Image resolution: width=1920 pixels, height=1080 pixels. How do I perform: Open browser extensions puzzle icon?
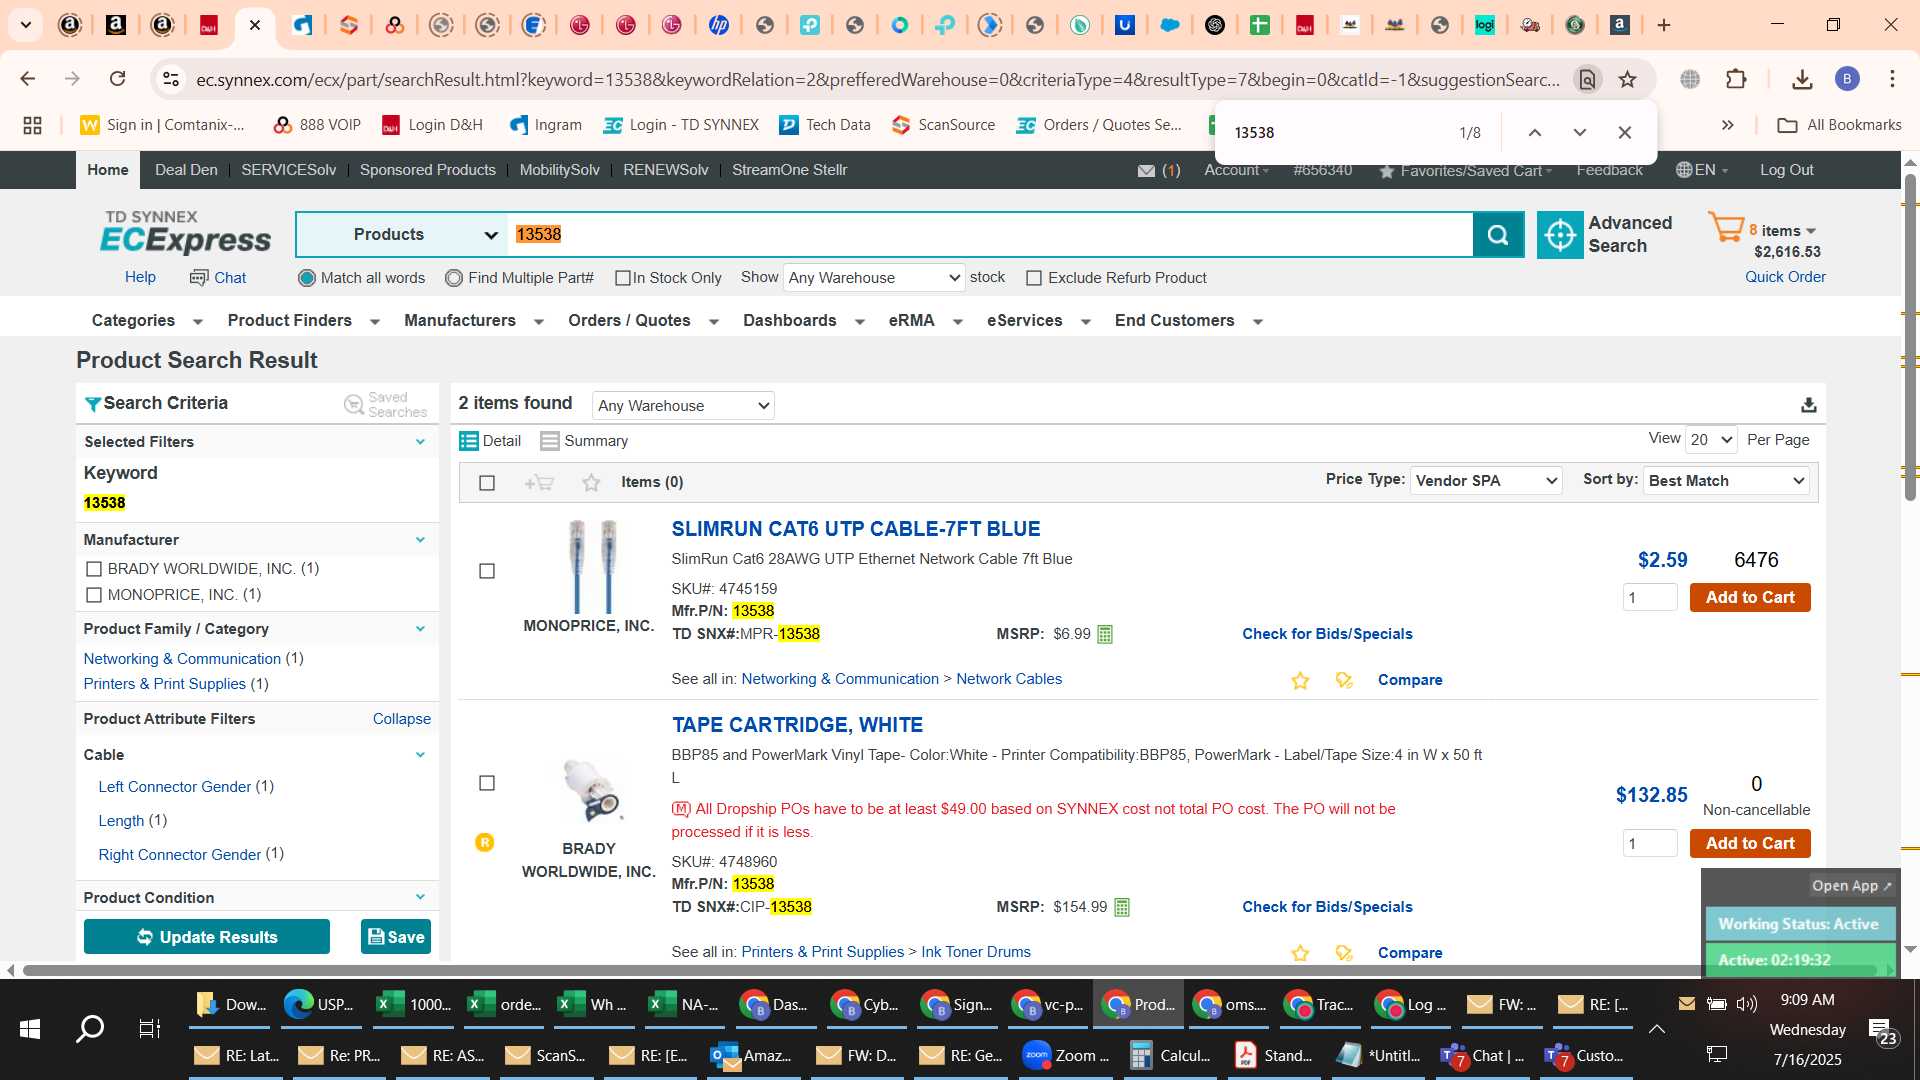click(1737, 79)
